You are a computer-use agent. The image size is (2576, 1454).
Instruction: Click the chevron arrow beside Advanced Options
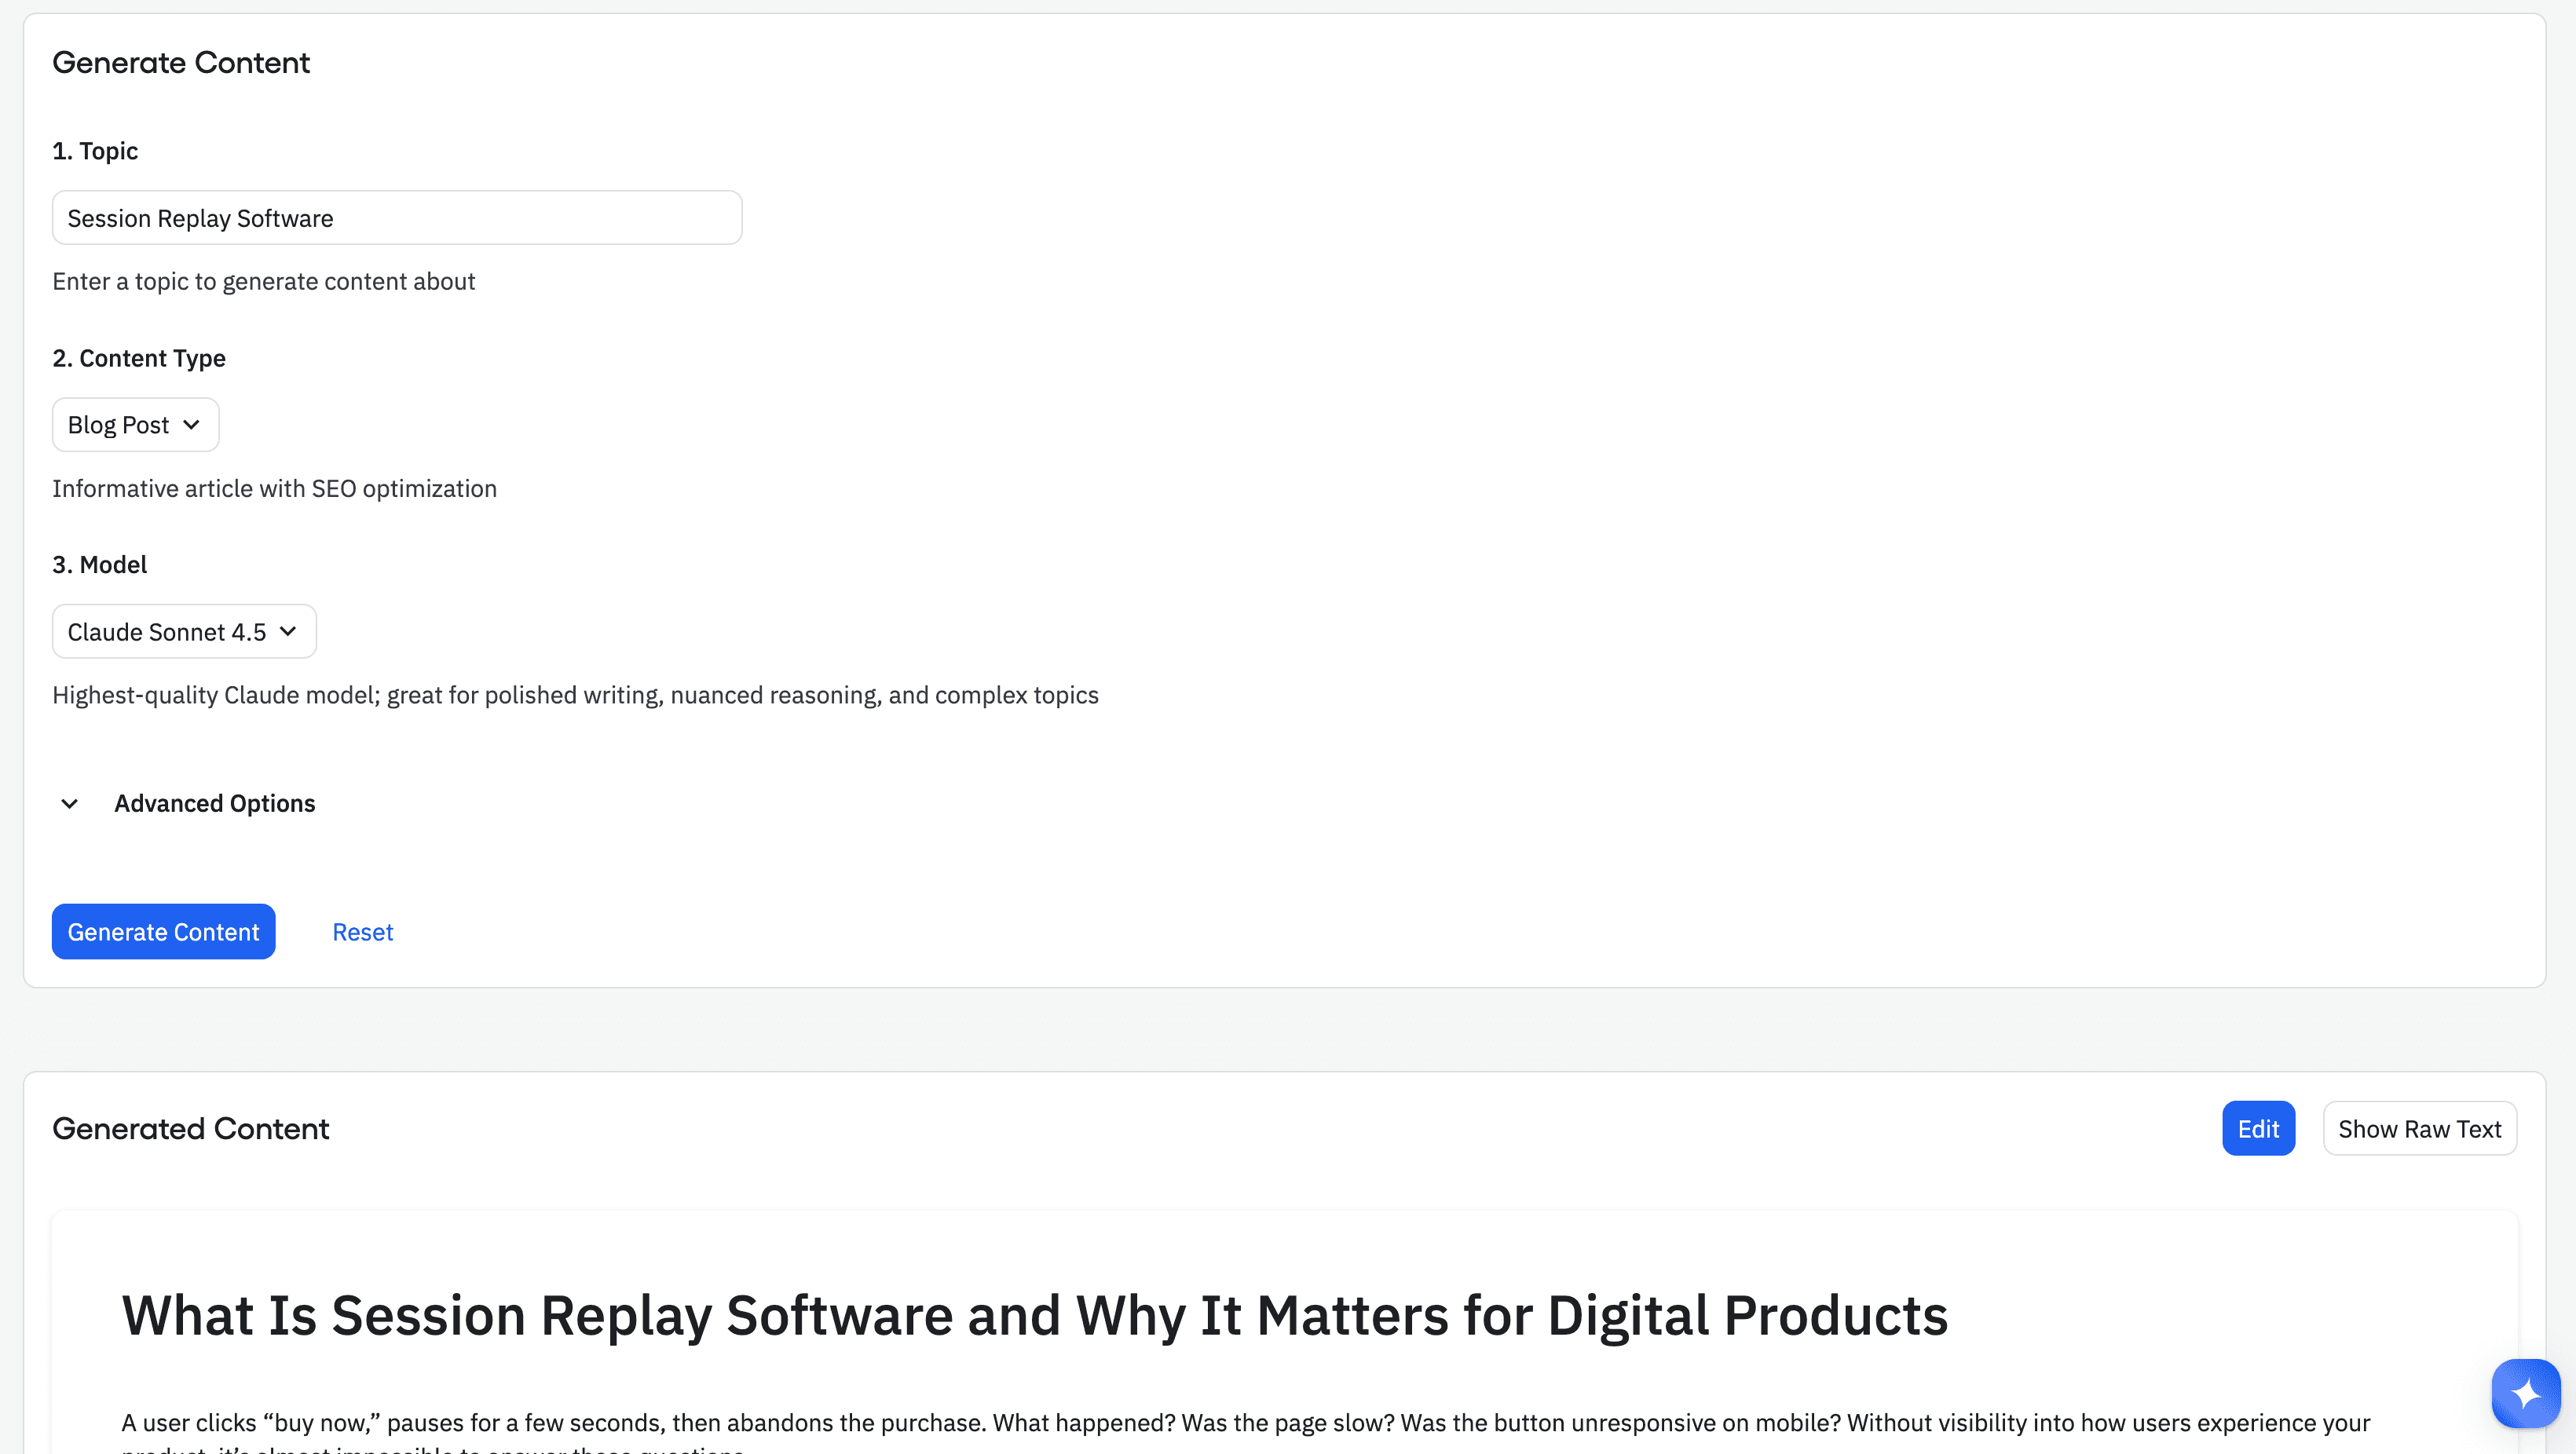pos(69,804)
